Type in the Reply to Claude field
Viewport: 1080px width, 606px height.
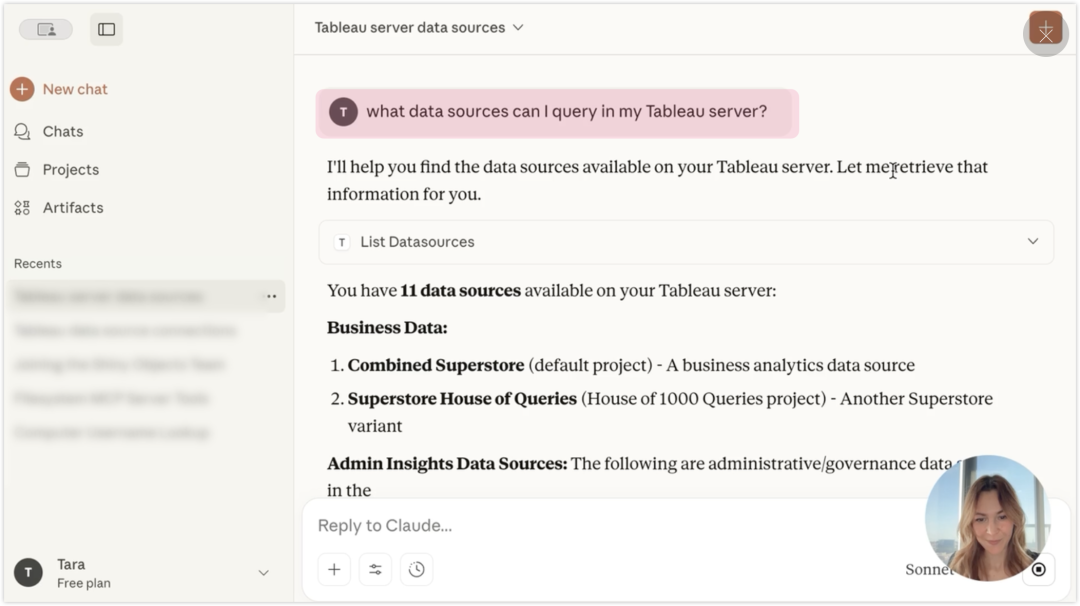tap(600, 525)
